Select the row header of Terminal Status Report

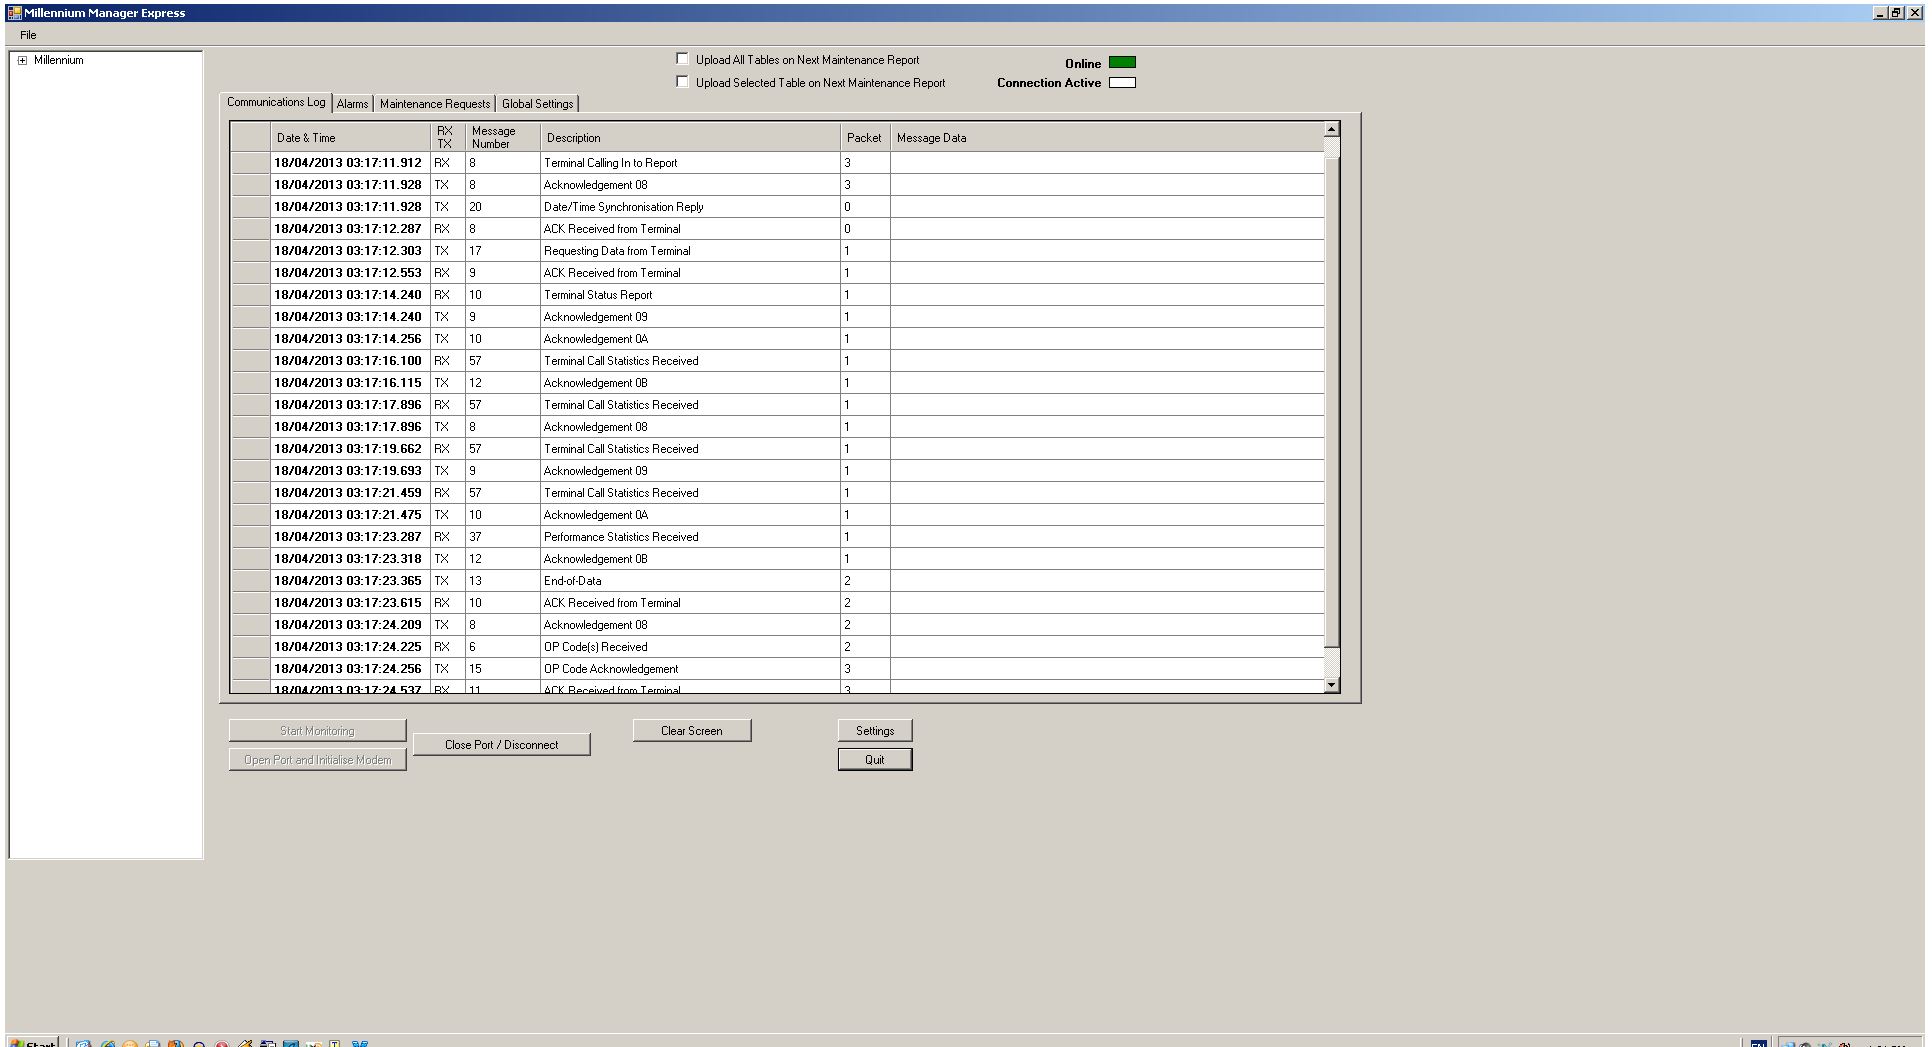point(250,295)
